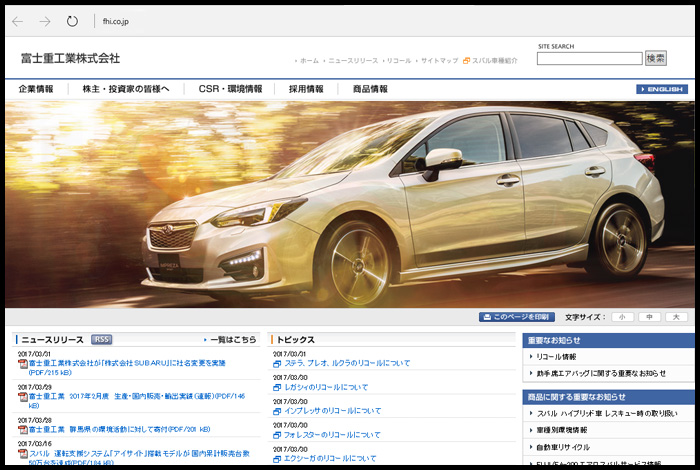Click the 重要なお知らせ panel header

(x=608, y=341)
